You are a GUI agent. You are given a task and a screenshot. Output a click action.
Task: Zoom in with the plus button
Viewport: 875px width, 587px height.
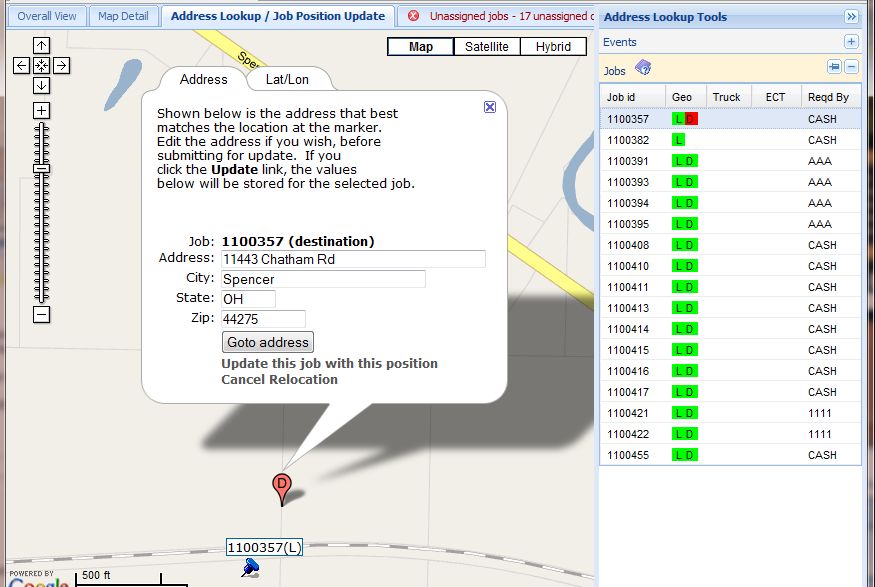(41, 110)
